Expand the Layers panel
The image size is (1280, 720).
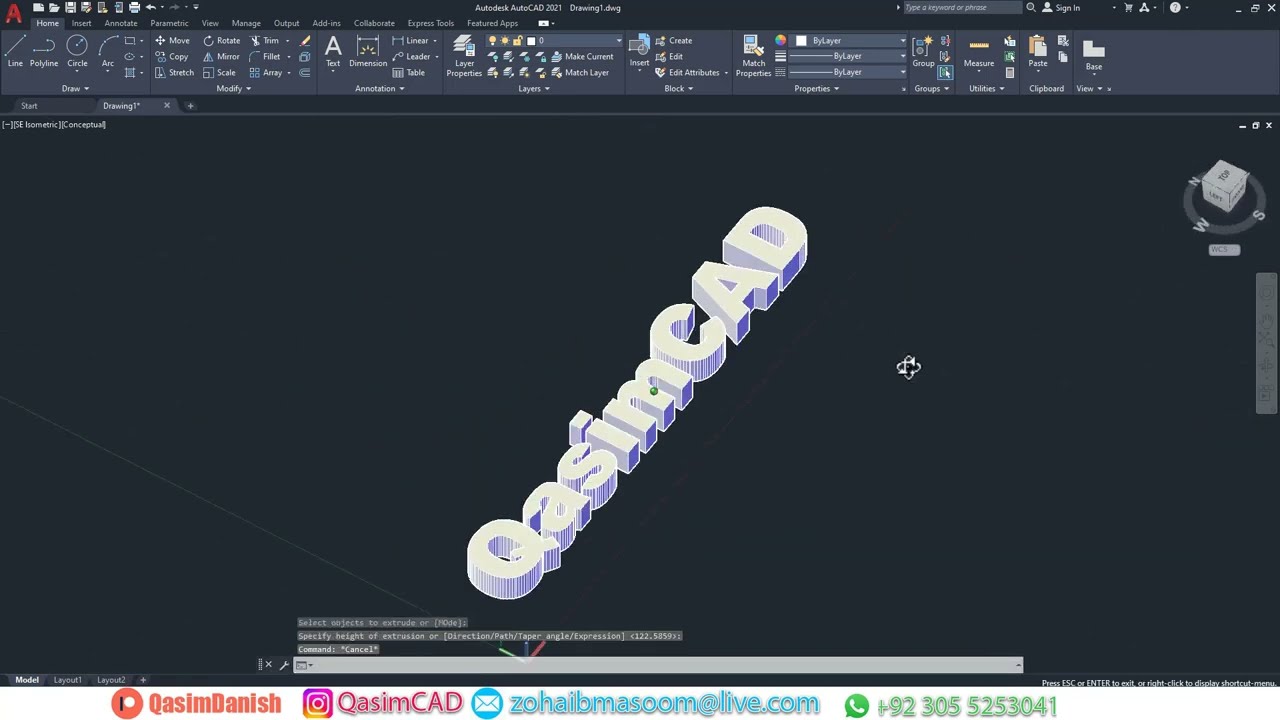(x=534, y=88)
